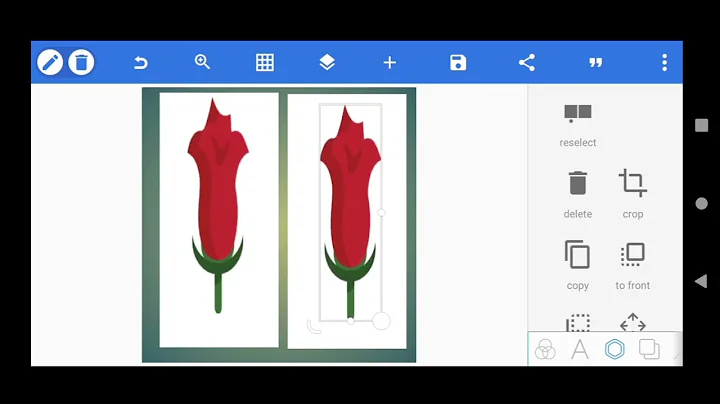The width and height of the screenshot is (720, 404).
Task: Select the pencil edit mode button
Action: pyautogui.click(x=50, y=62)
